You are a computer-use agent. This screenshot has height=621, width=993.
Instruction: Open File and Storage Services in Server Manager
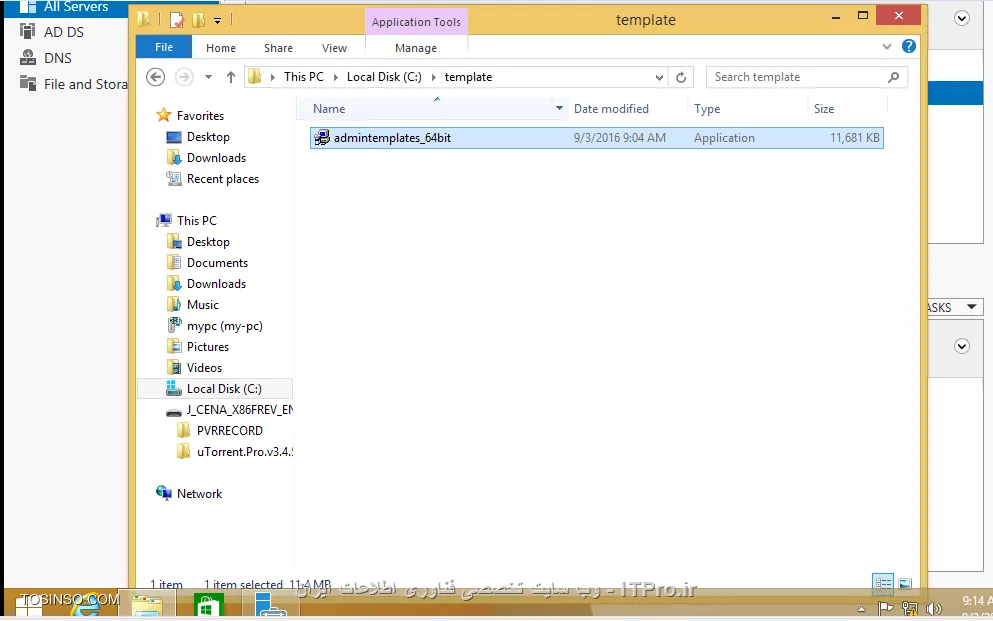(85, 84)
